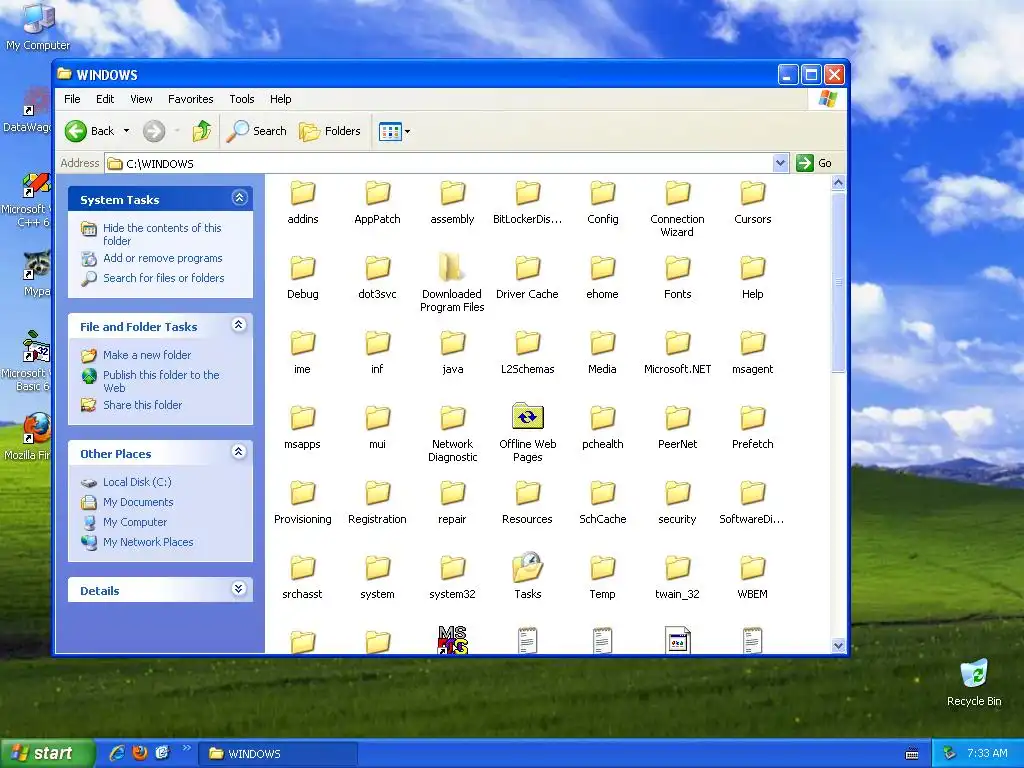Collapse the Other Places panel
This screenshot has width=1024, height=768.
239,451
